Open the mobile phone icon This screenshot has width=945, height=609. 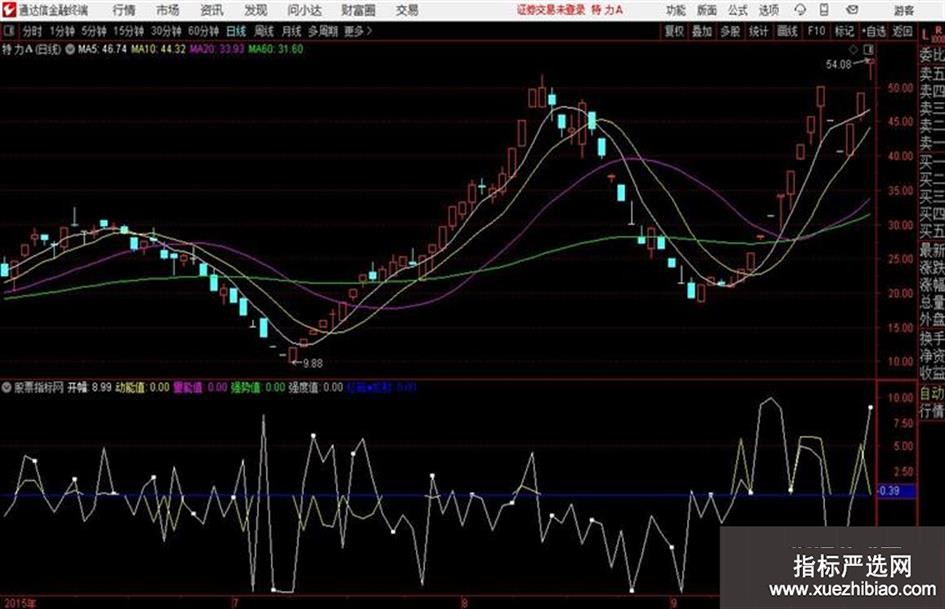pos(824,10)
